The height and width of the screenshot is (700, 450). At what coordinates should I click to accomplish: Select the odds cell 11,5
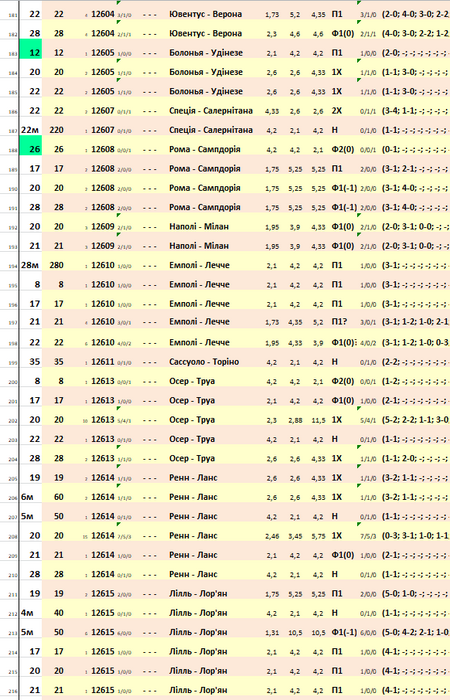pos(318,420)
